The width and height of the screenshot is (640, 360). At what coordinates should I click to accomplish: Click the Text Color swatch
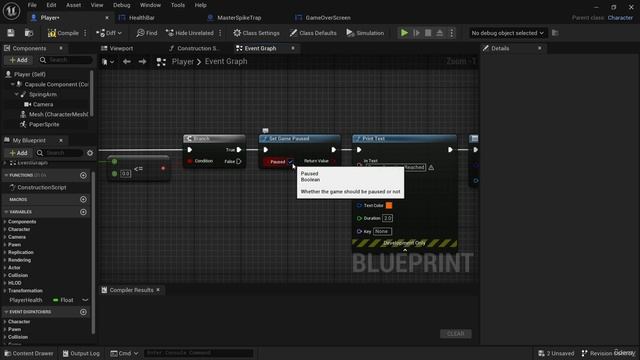tap(389, 205)
